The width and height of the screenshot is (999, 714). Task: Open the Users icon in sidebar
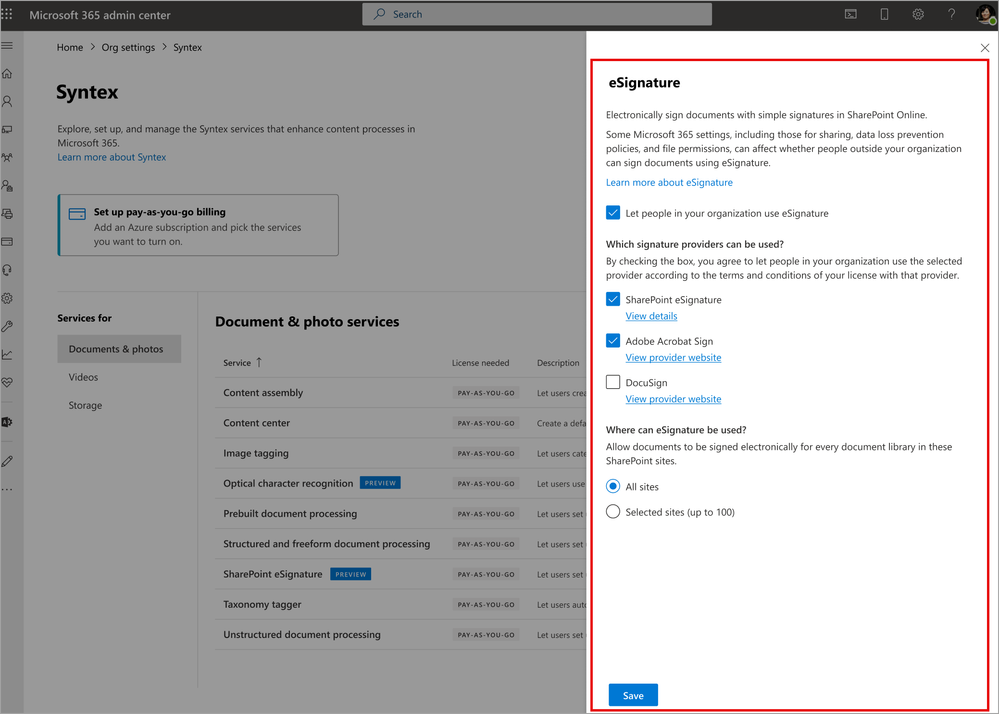click(7, 102)
